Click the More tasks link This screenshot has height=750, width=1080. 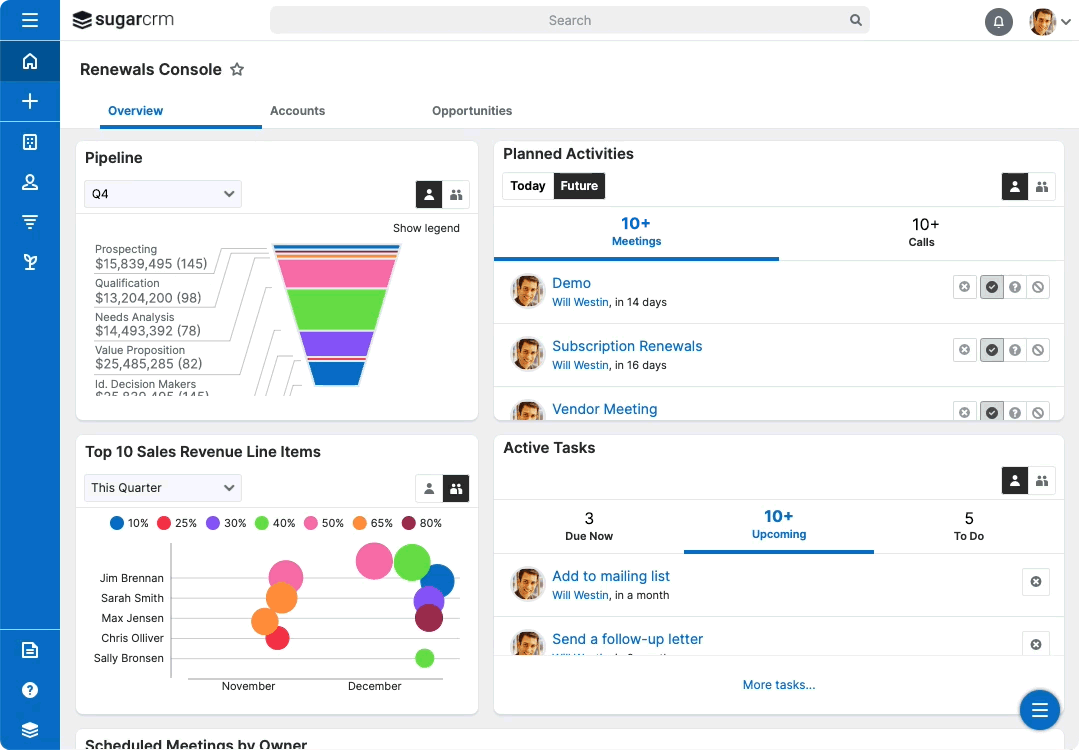(x=778, y=685)
